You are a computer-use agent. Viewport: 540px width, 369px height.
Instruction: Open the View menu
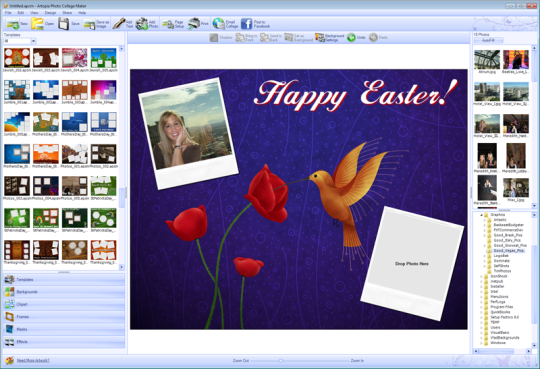[34, 13]
